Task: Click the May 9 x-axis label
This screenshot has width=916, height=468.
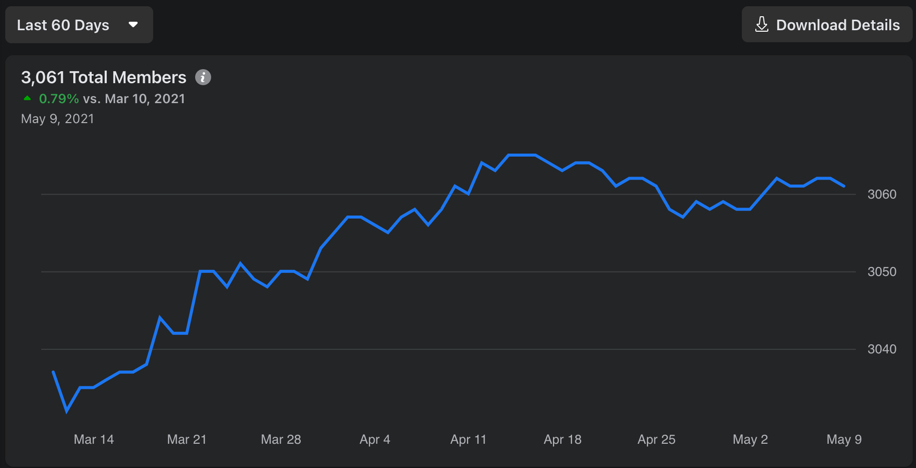Action: (x=844, y=440)
